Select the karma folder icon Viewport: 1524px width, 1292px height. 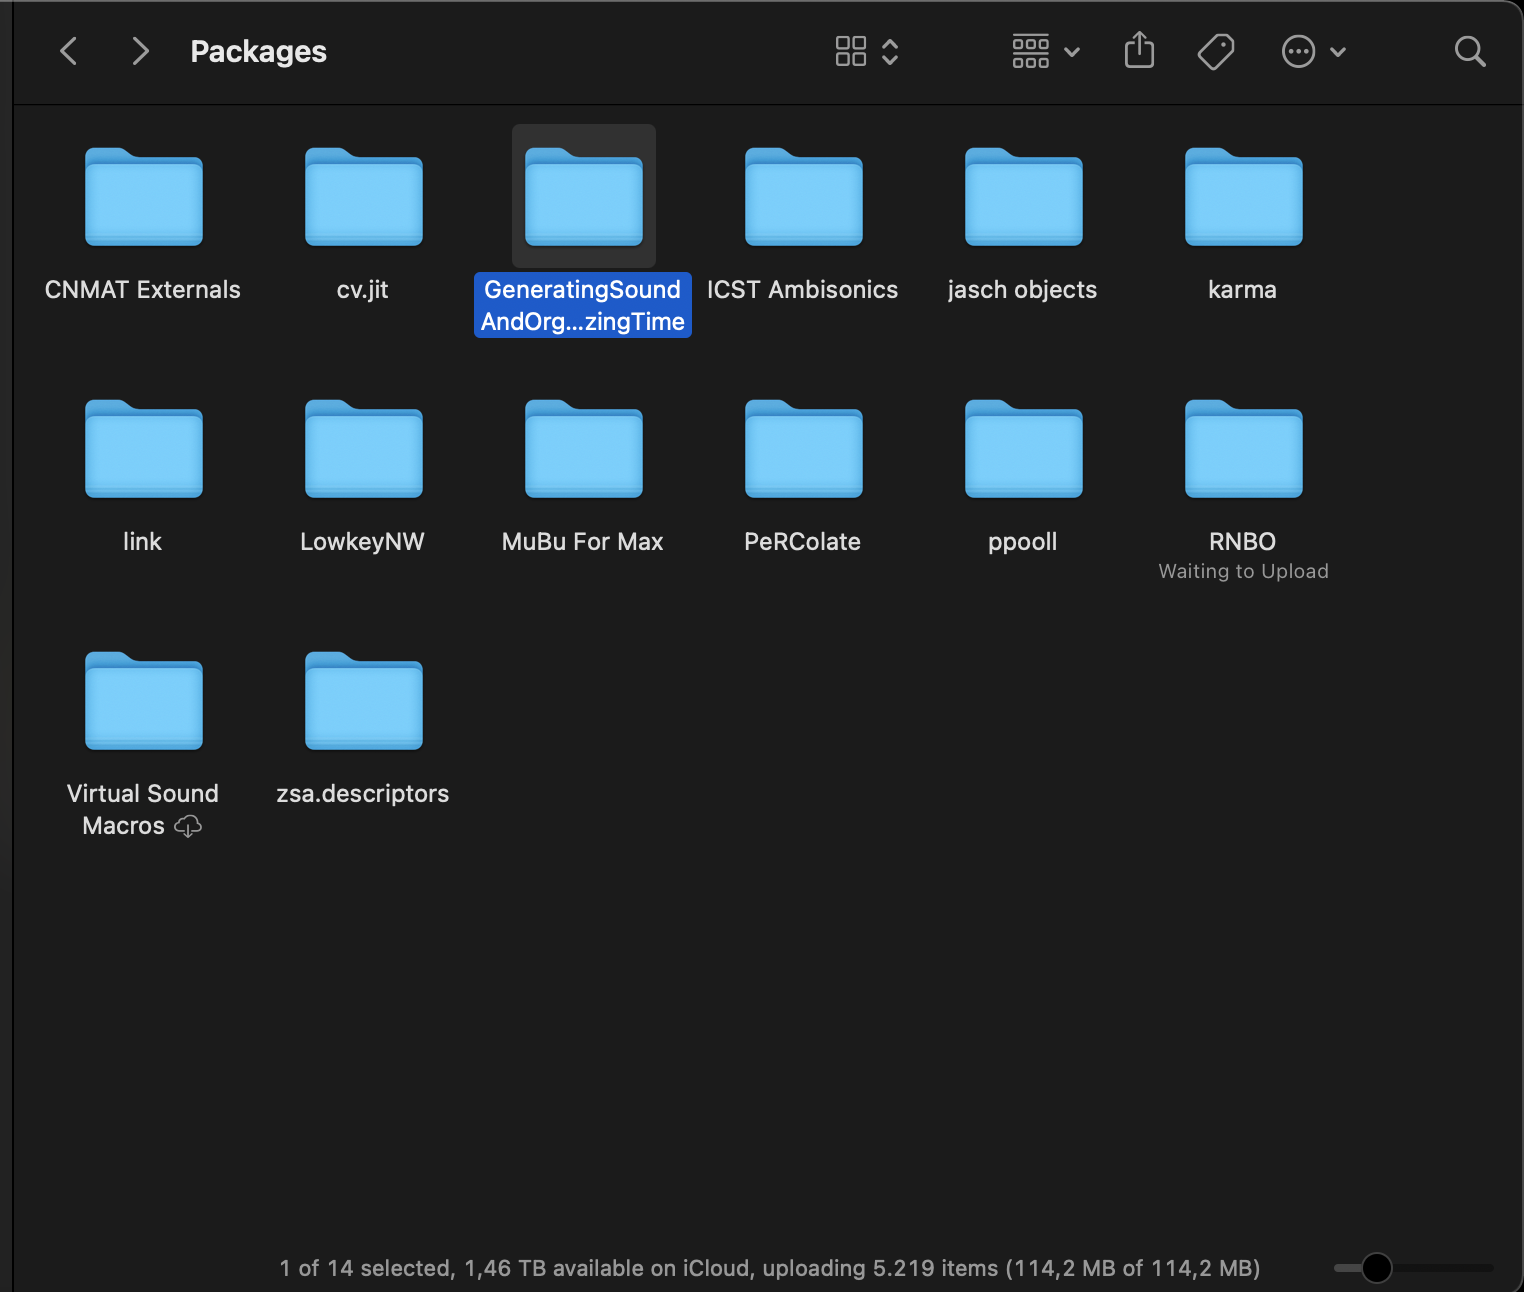pyautogui.click(x=1244, y=196)
